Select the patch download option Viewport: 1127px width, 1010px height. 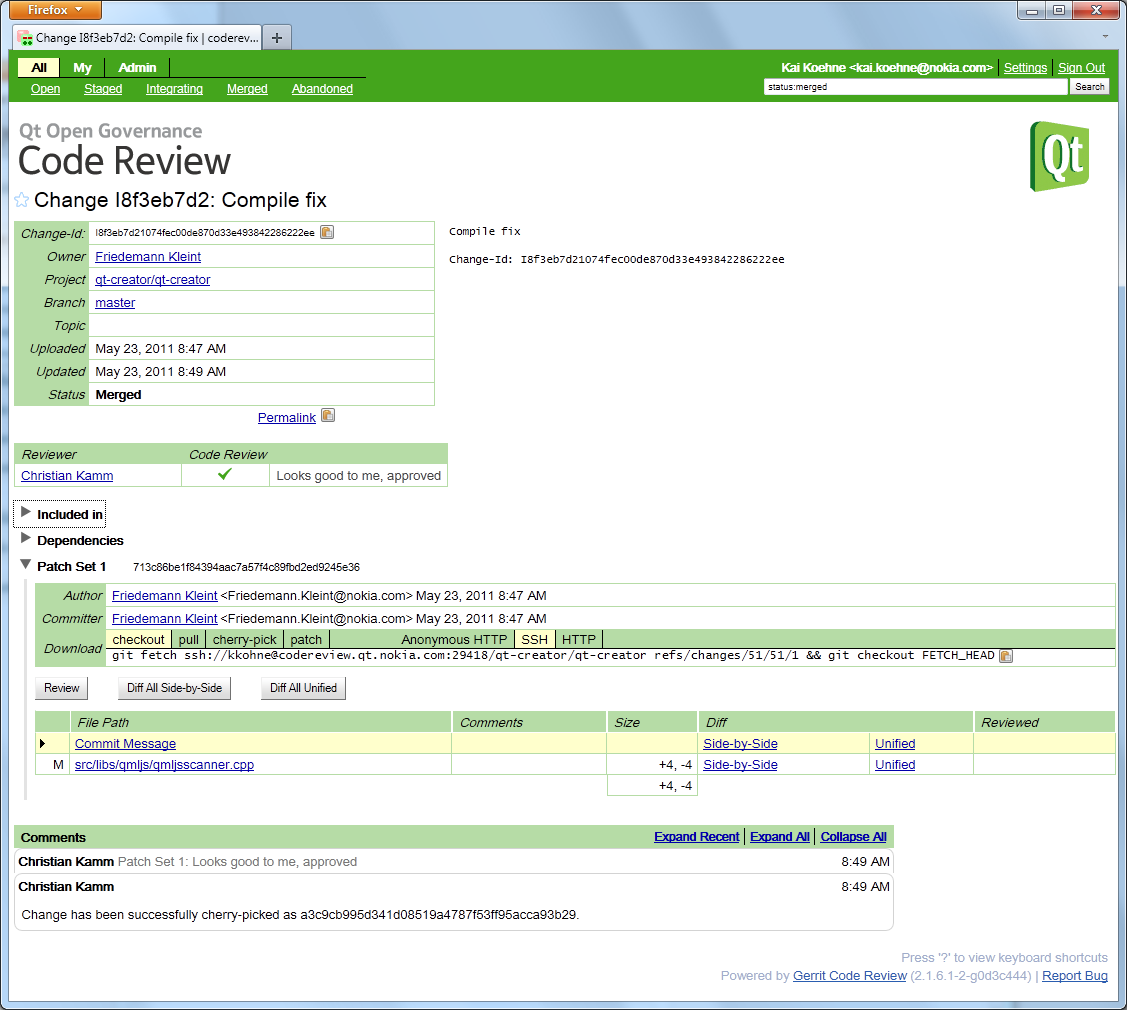point(306,639)
